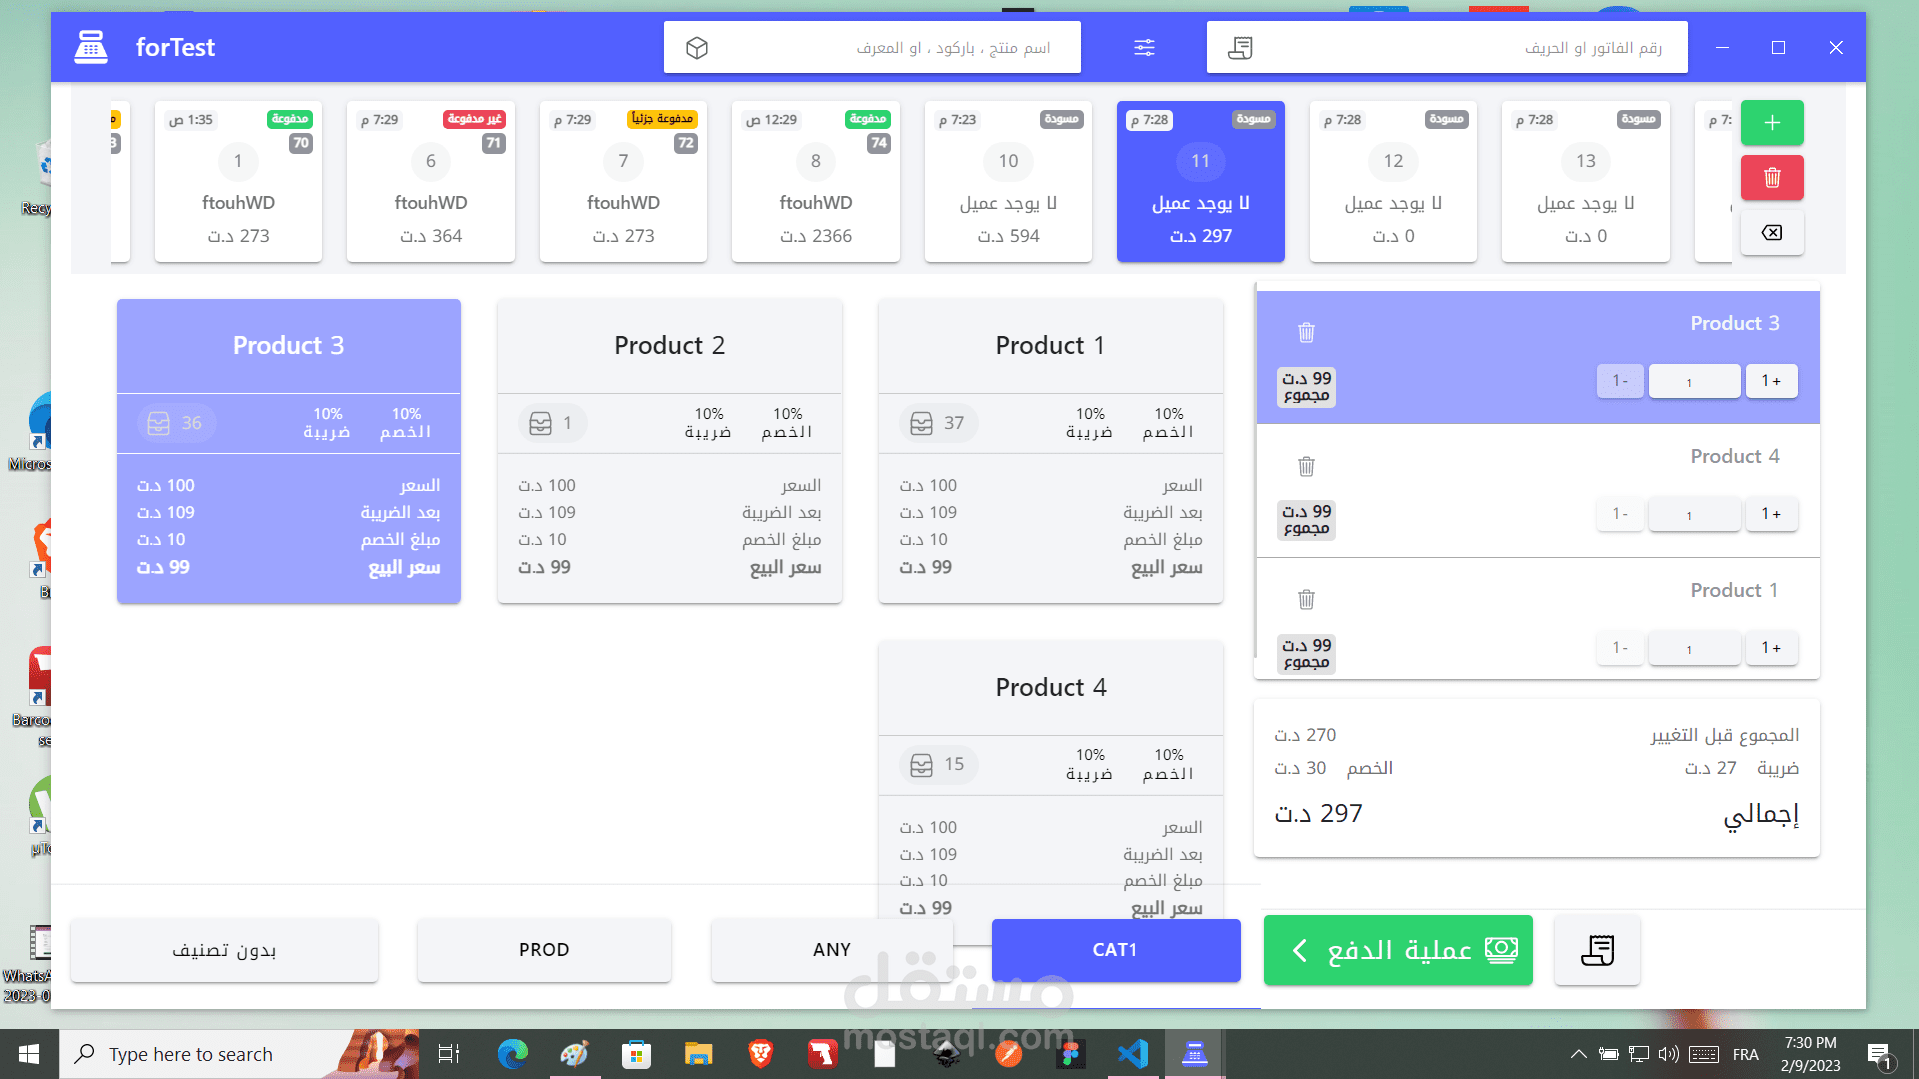
Task: Open draft invoice card number 12
Action: 1393,181
